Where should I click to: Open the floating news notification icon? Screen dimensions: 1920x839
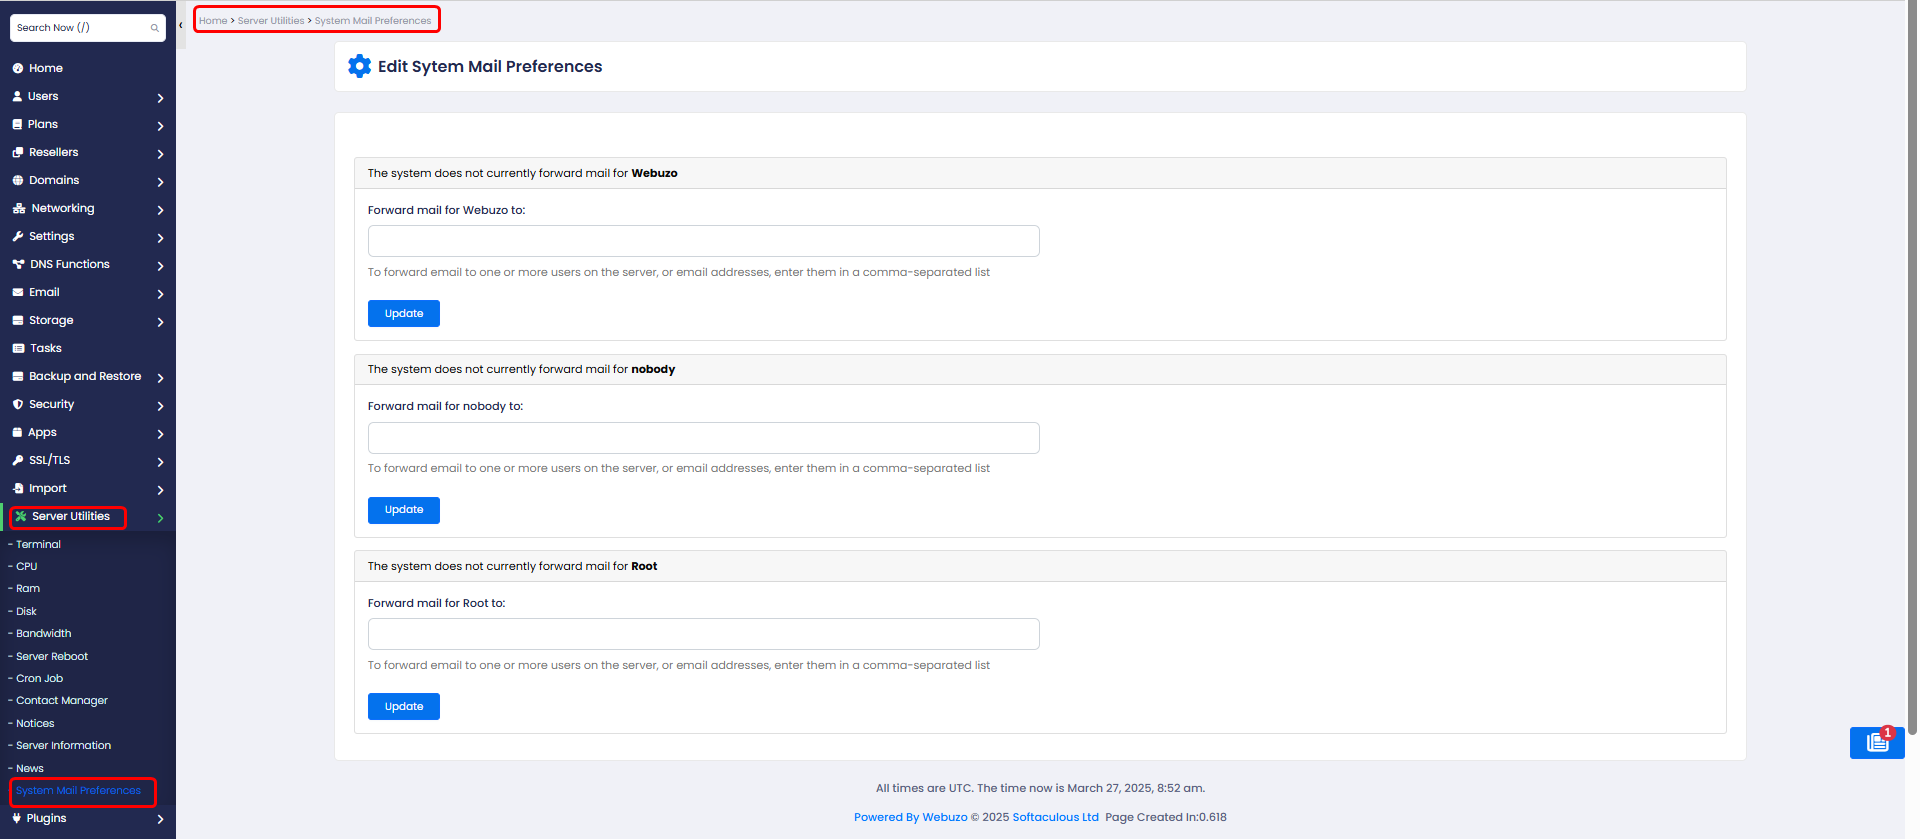[1877, 742]
